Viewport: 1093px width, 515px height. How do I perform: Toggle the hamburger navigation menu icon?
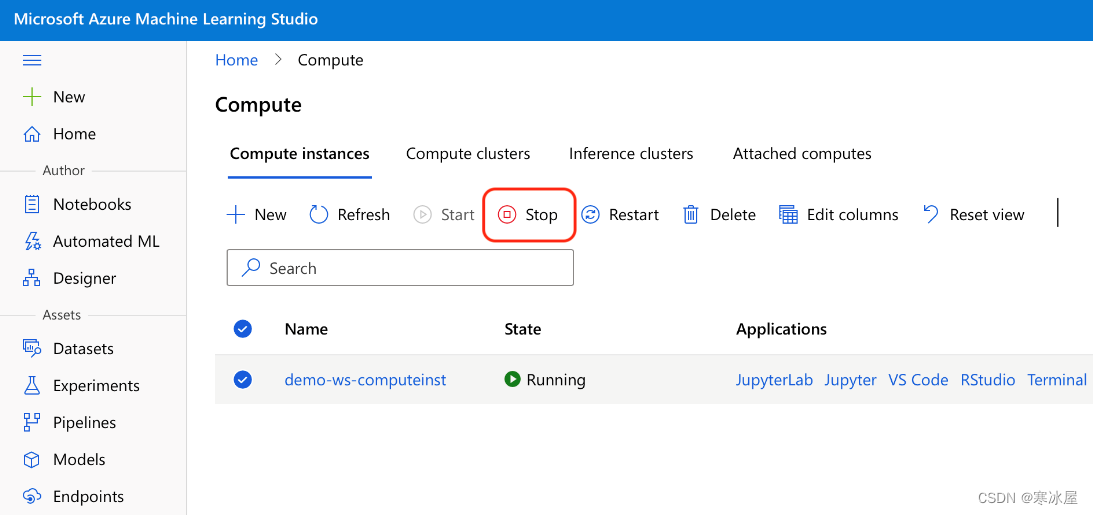(32, 61)
